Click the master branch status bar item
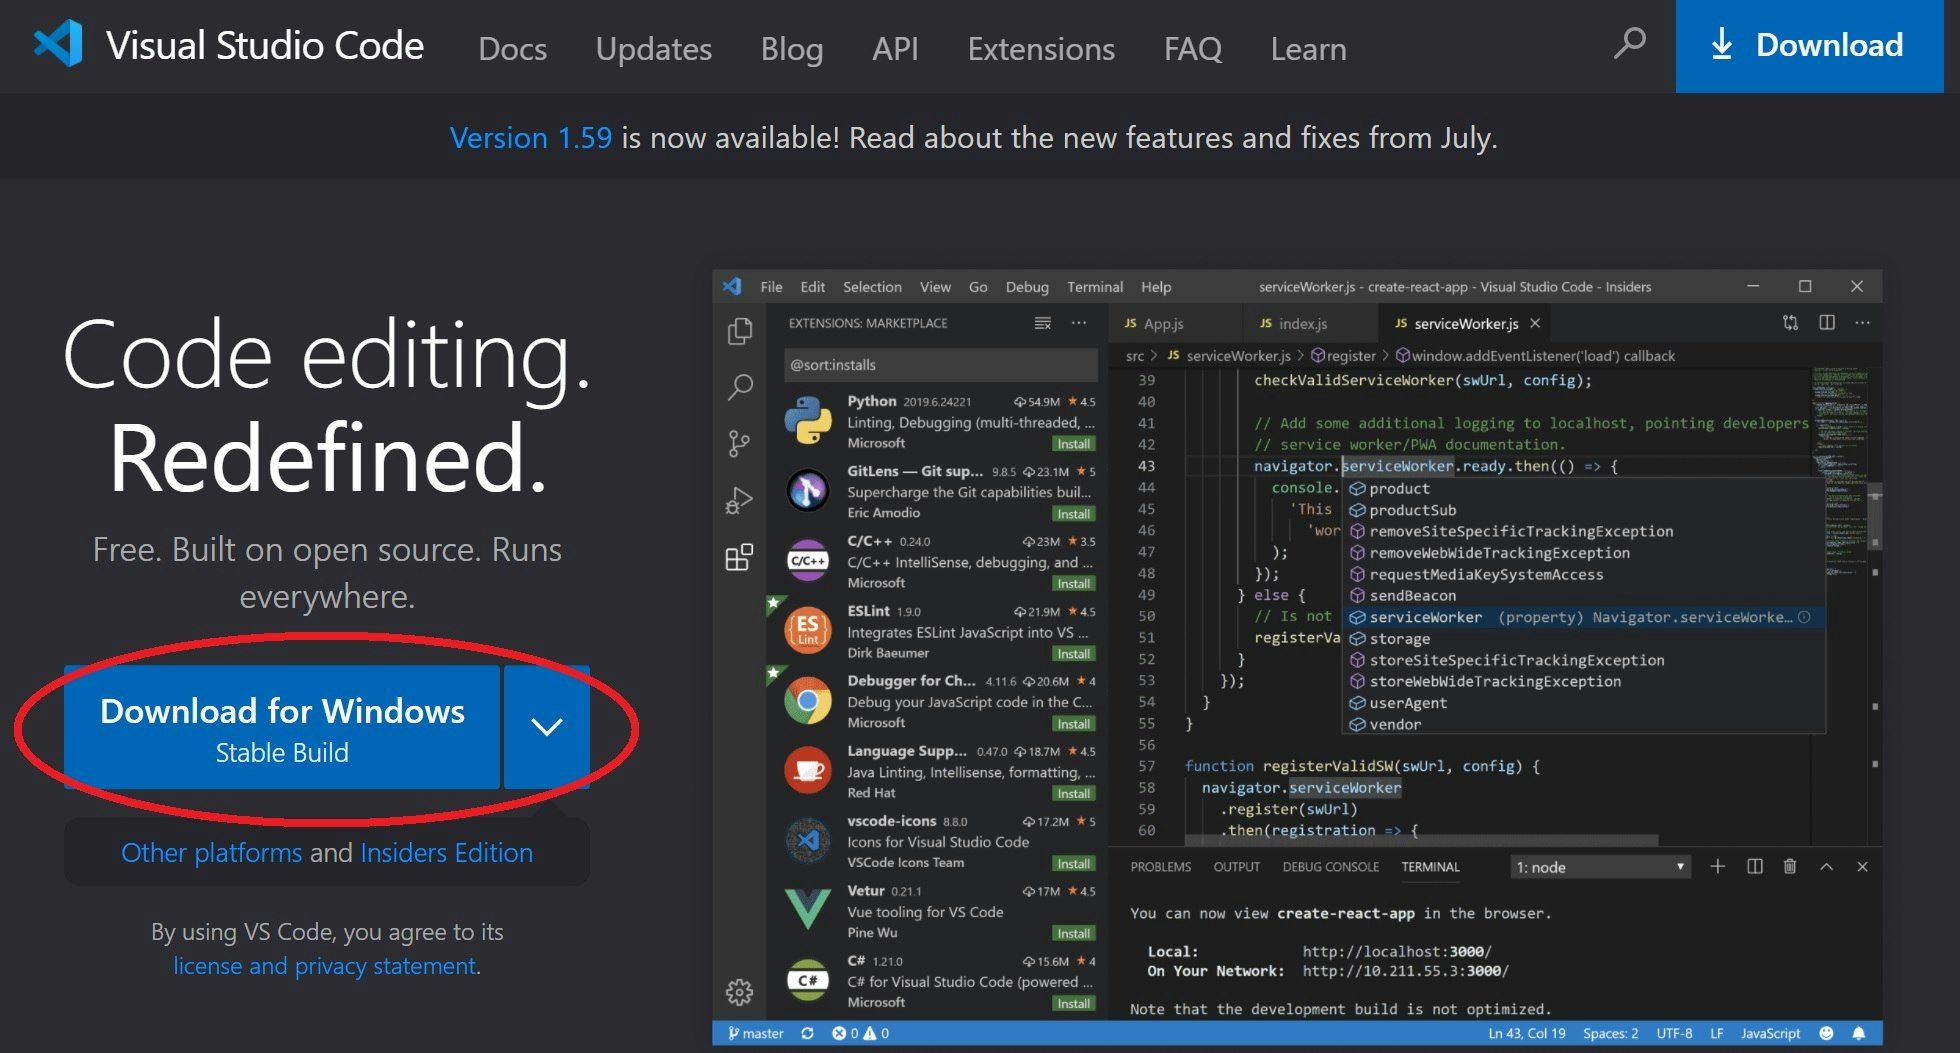The width and height of the screenshot is (1960, 1053). [757, 1033]
